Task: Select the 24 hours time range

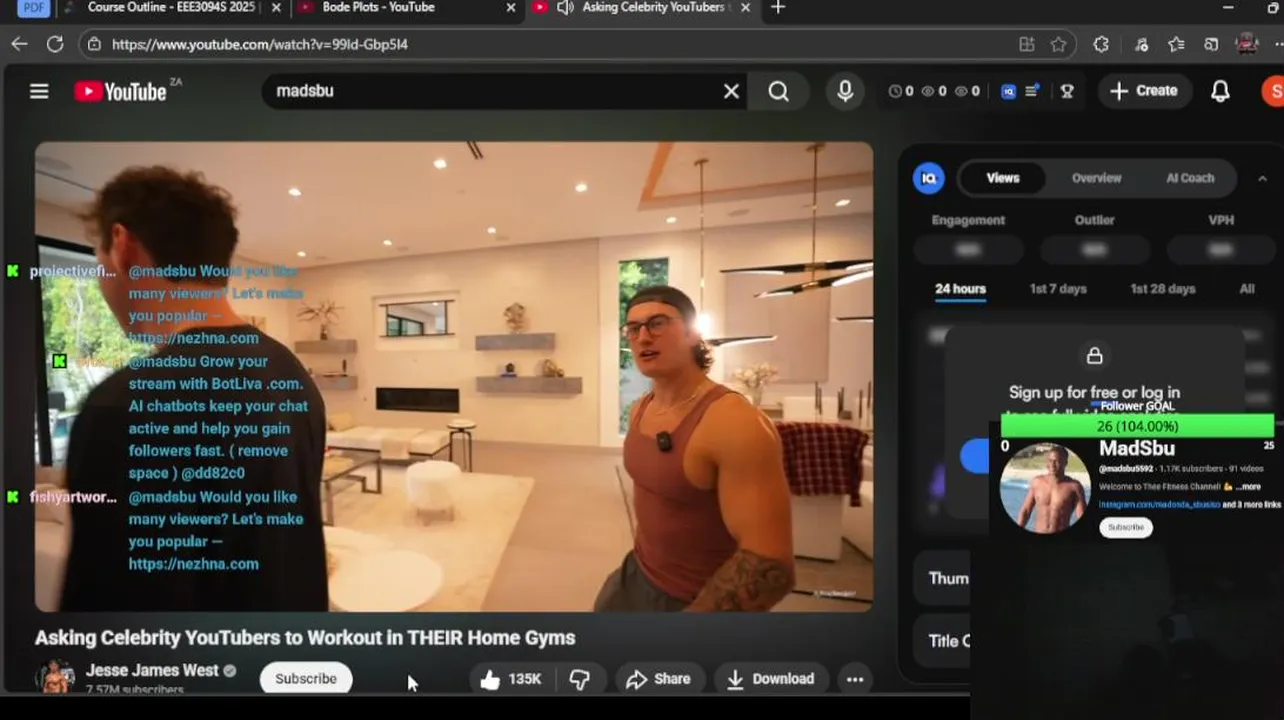Action: click(x=960, y=289)
